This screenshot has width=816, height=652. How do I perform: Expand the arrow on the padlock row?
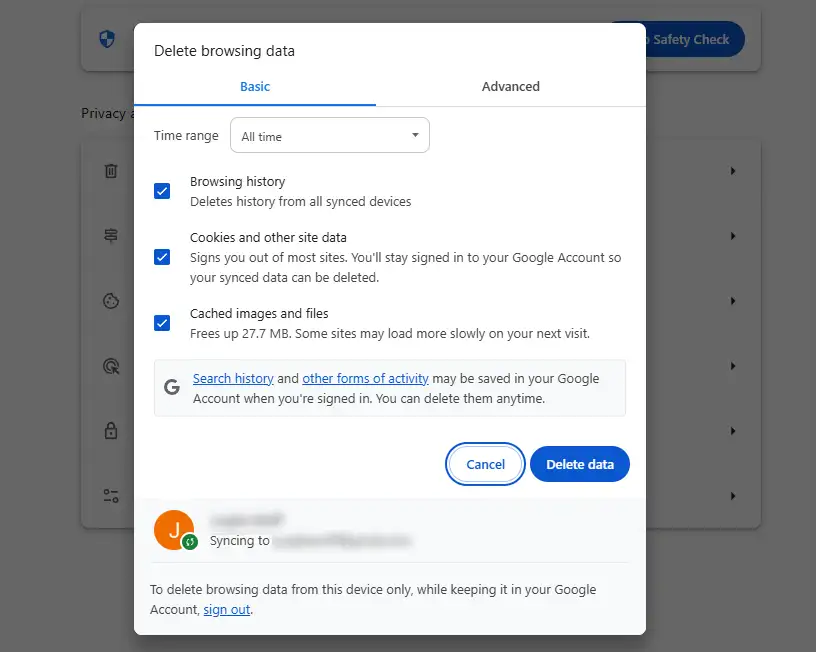pyautogui.click(x=733, y=431)
